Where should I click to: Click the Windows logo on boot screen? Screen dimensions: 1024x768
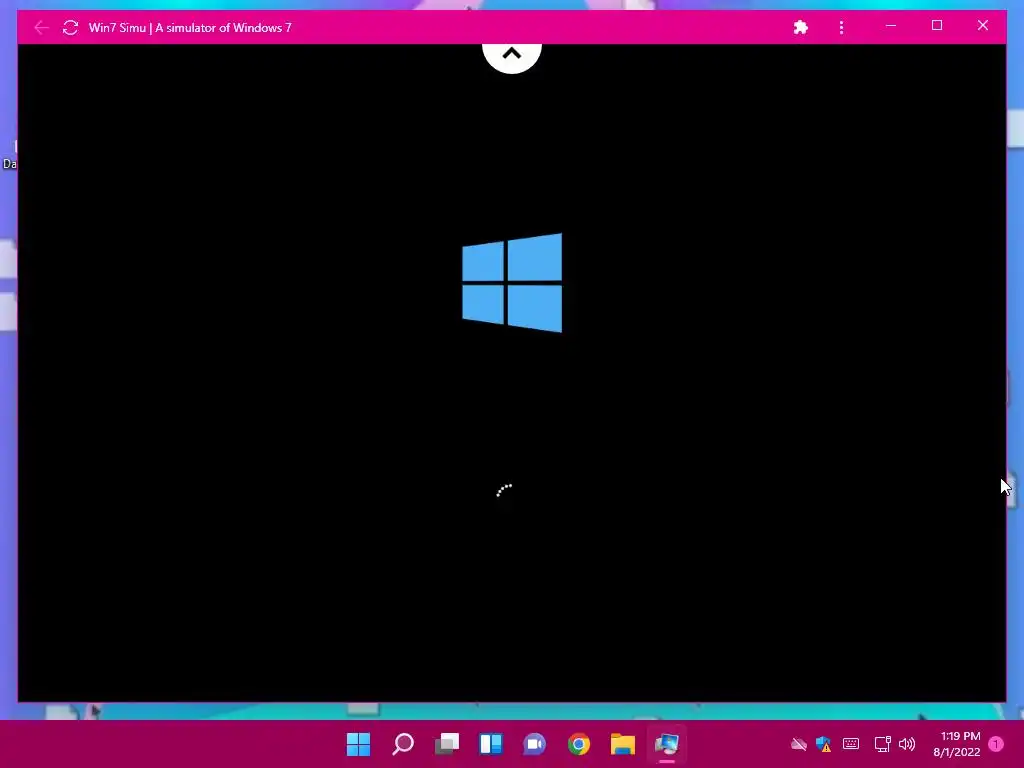512,283
